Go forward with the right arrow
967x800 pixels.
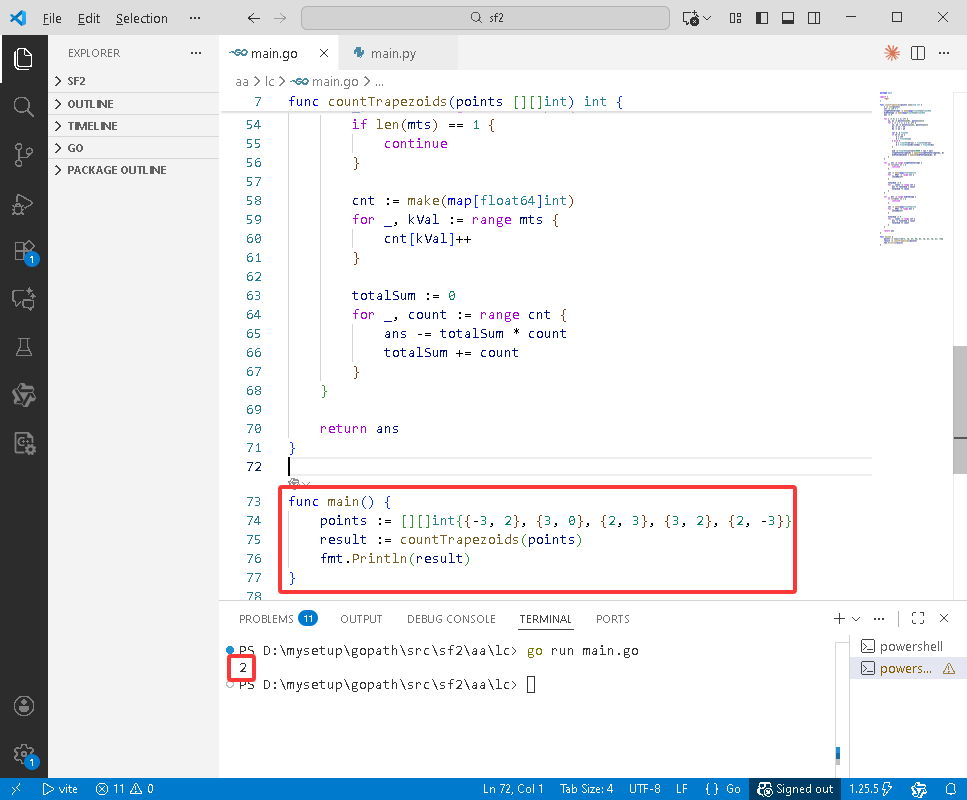coord(280,18)
